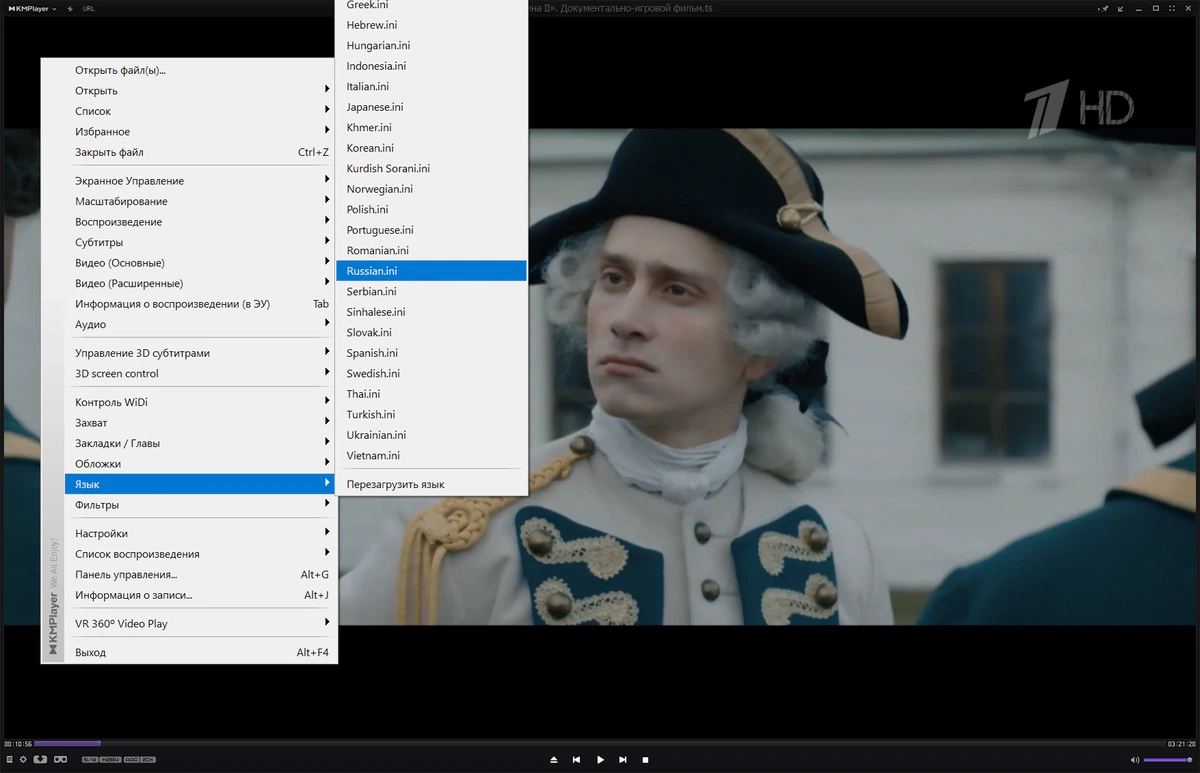Click the play button

600,760
